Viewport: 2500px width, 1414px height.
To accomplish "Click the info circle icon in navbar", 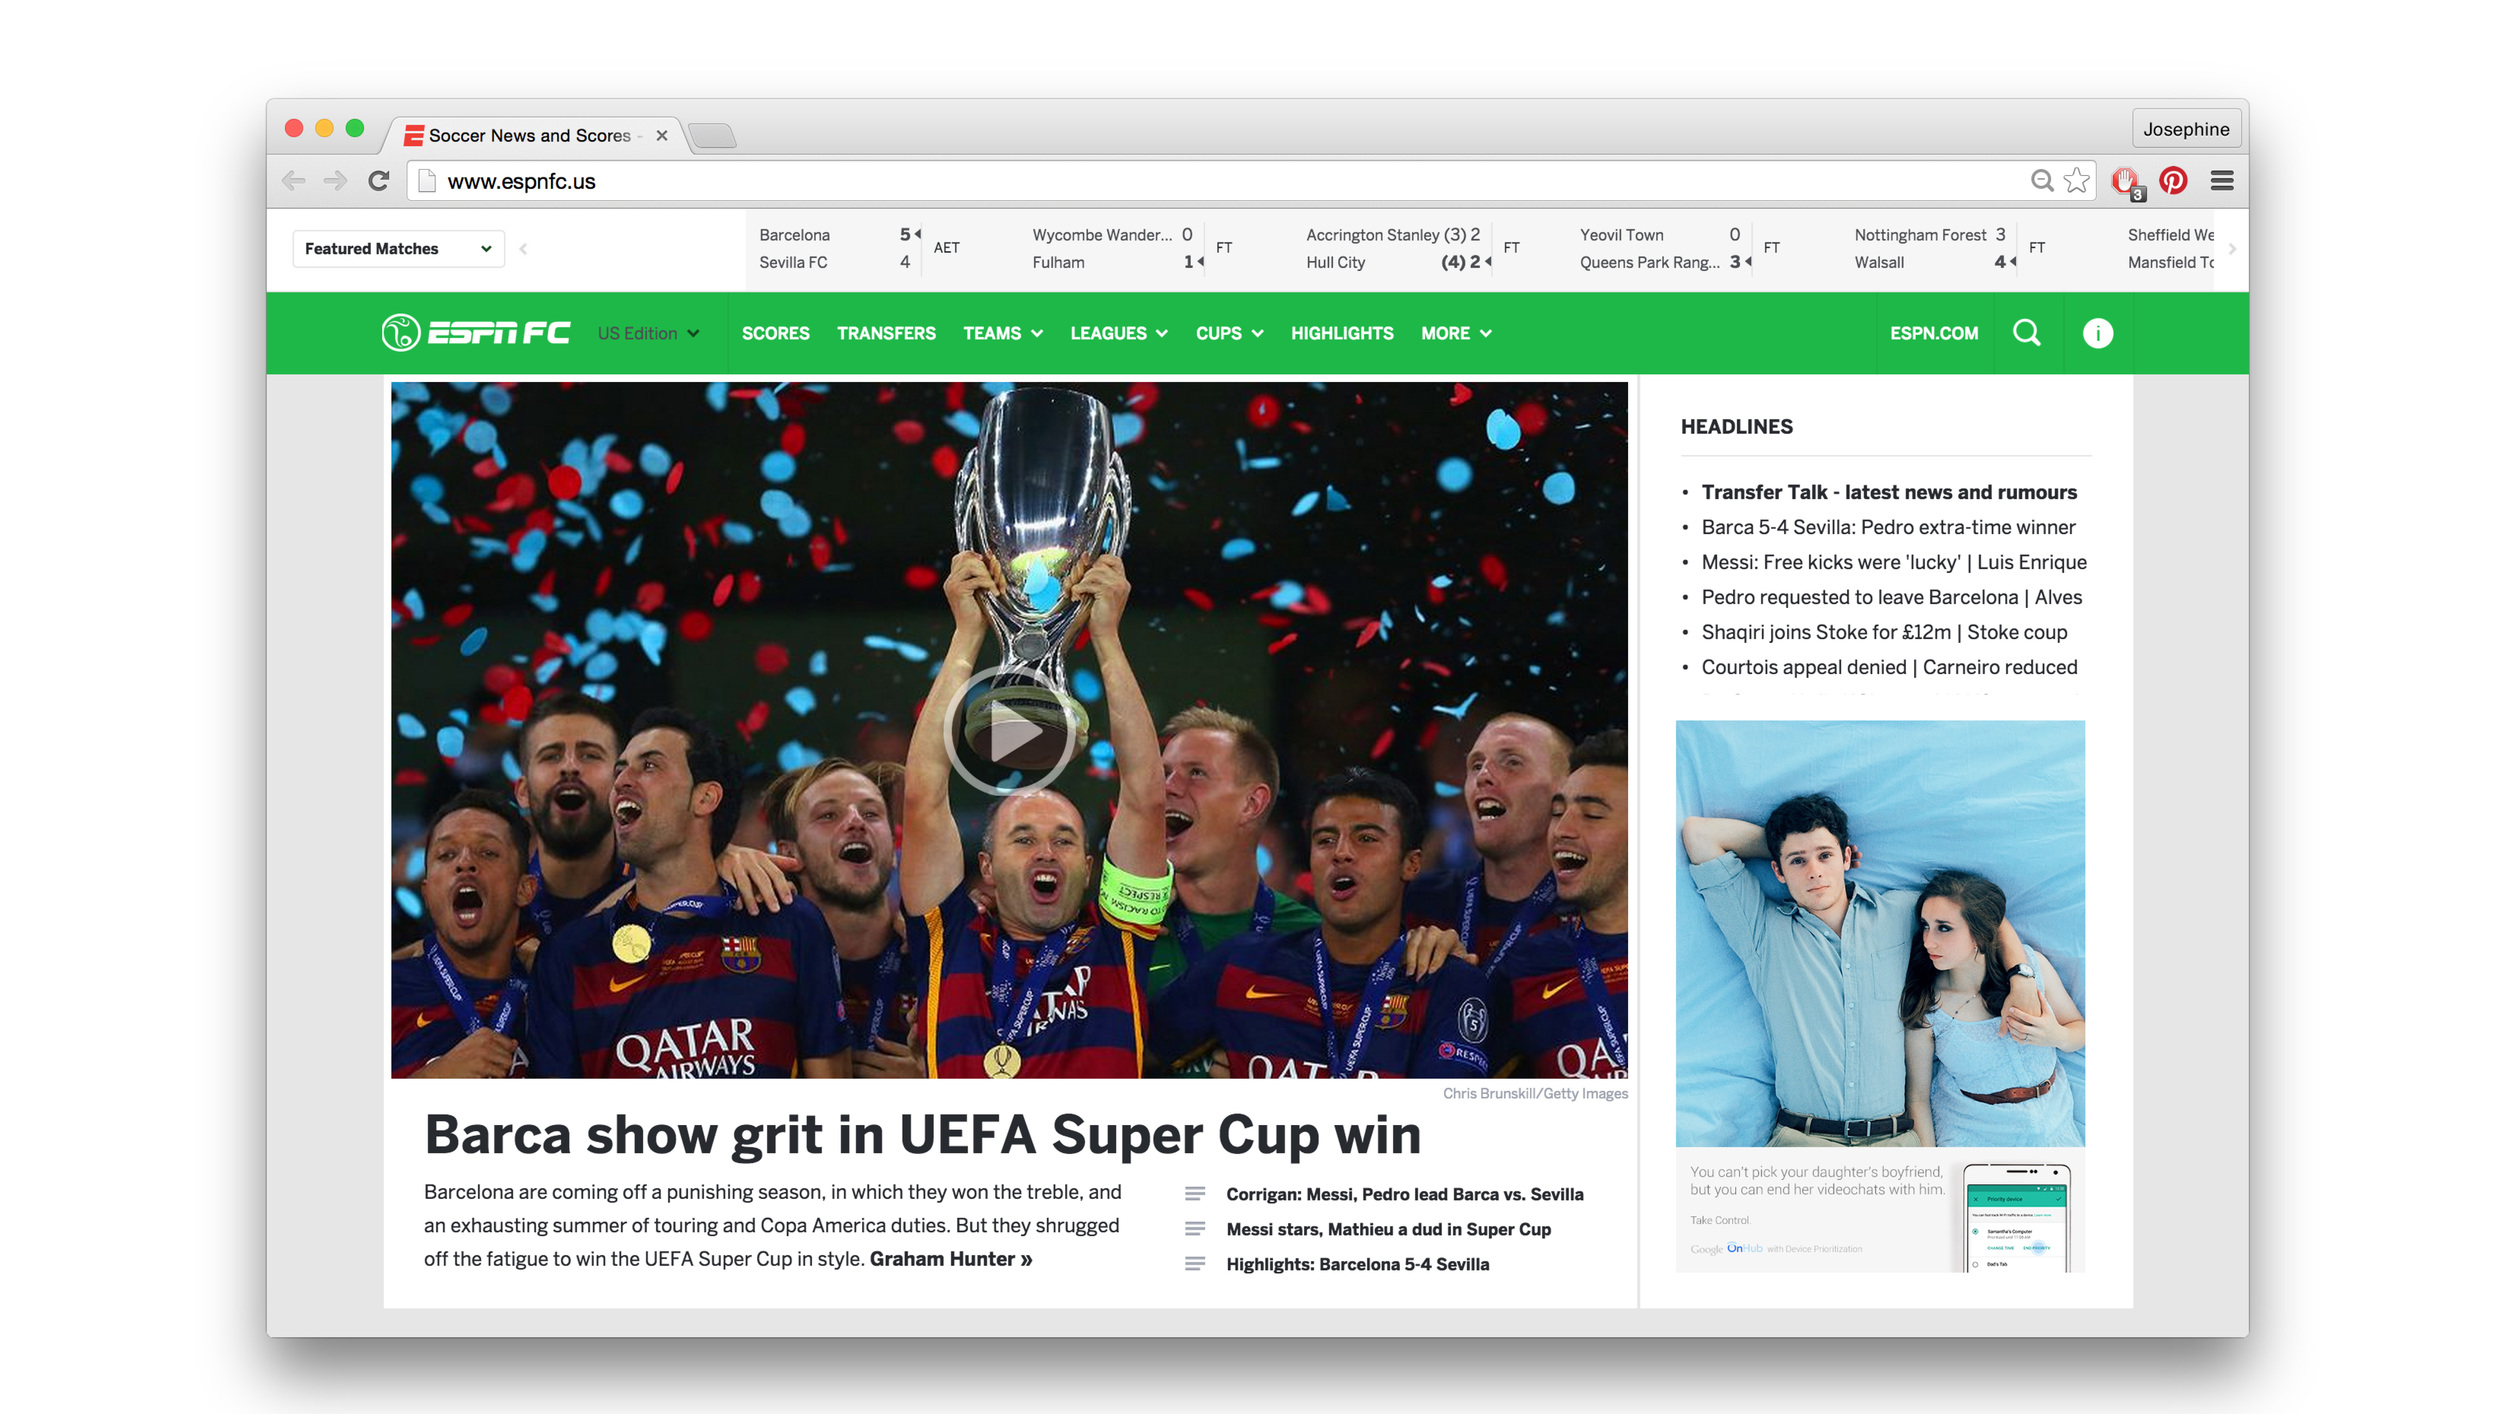I will [2097, 333].
